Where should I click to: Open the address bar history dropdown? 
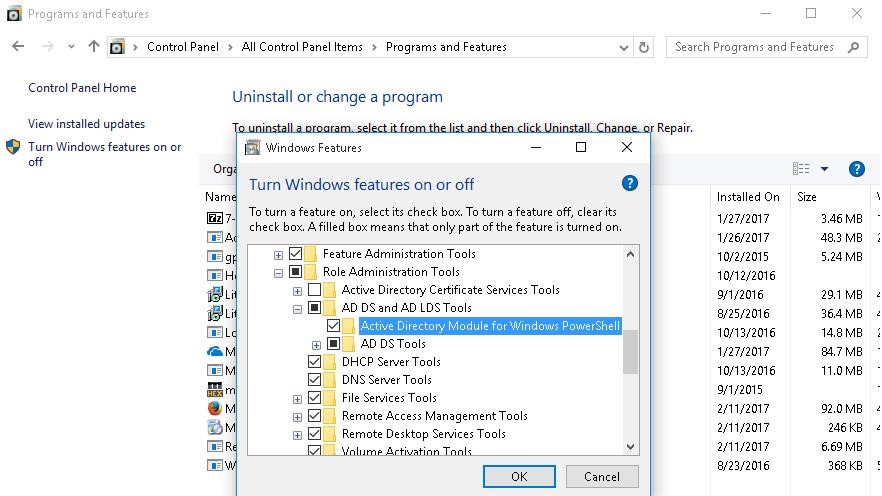623,47
